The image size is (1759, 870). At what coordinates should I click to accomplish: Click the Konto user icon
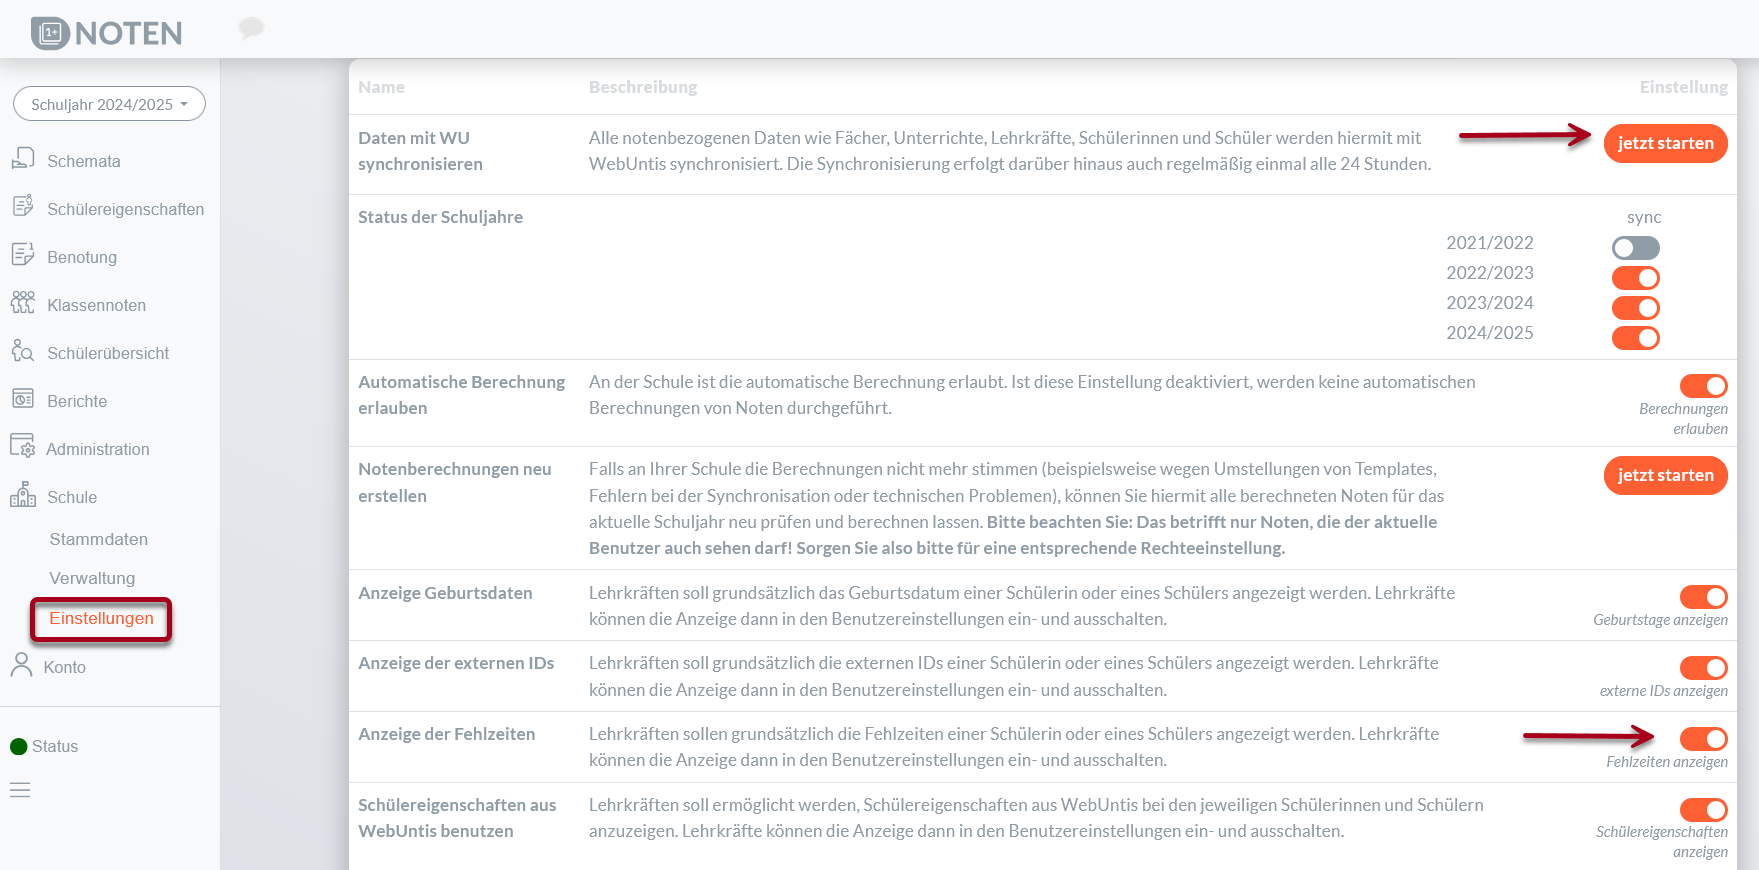pyautogui.click(x=21, y=665)
